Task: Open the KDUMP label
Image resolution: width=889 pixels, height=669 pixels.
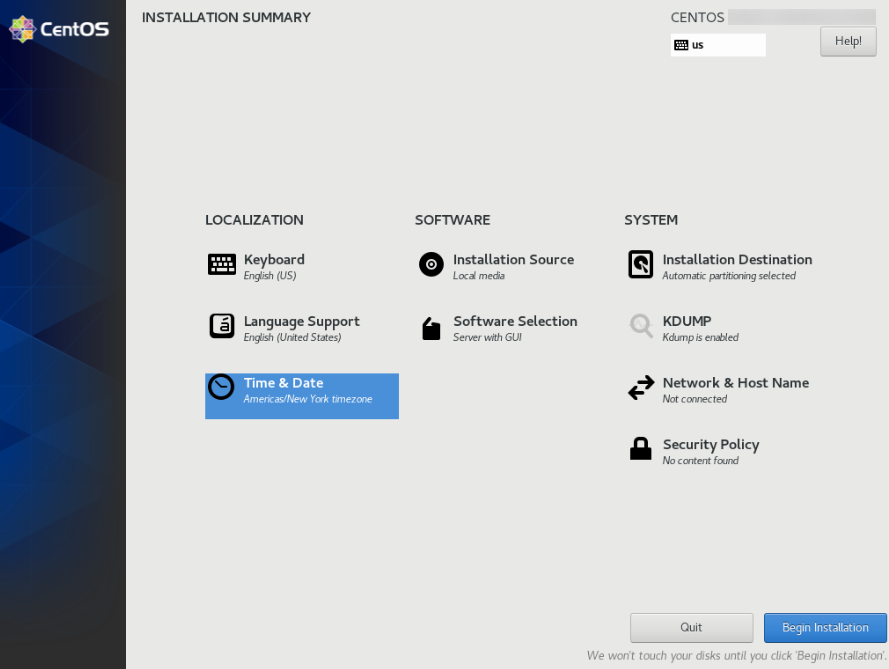Action: tap(687, 321)
